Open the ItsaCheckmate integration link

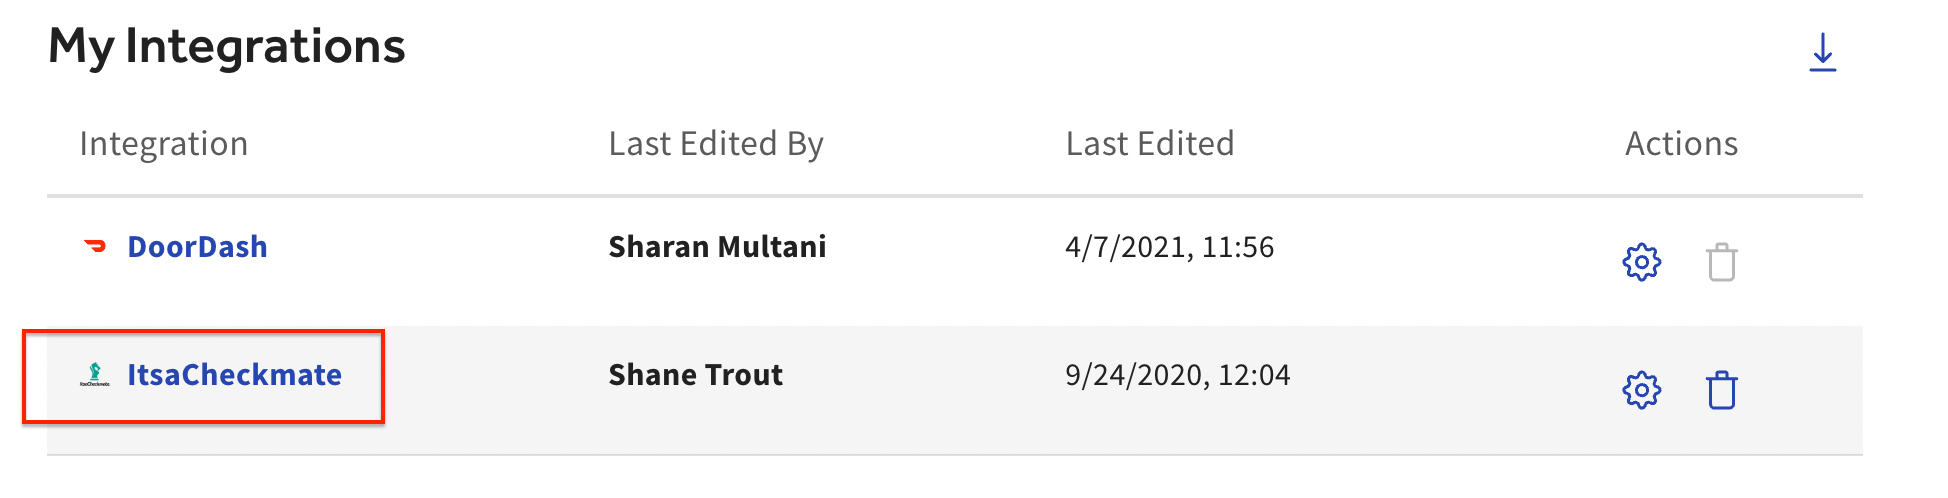(x=234, y=375)
